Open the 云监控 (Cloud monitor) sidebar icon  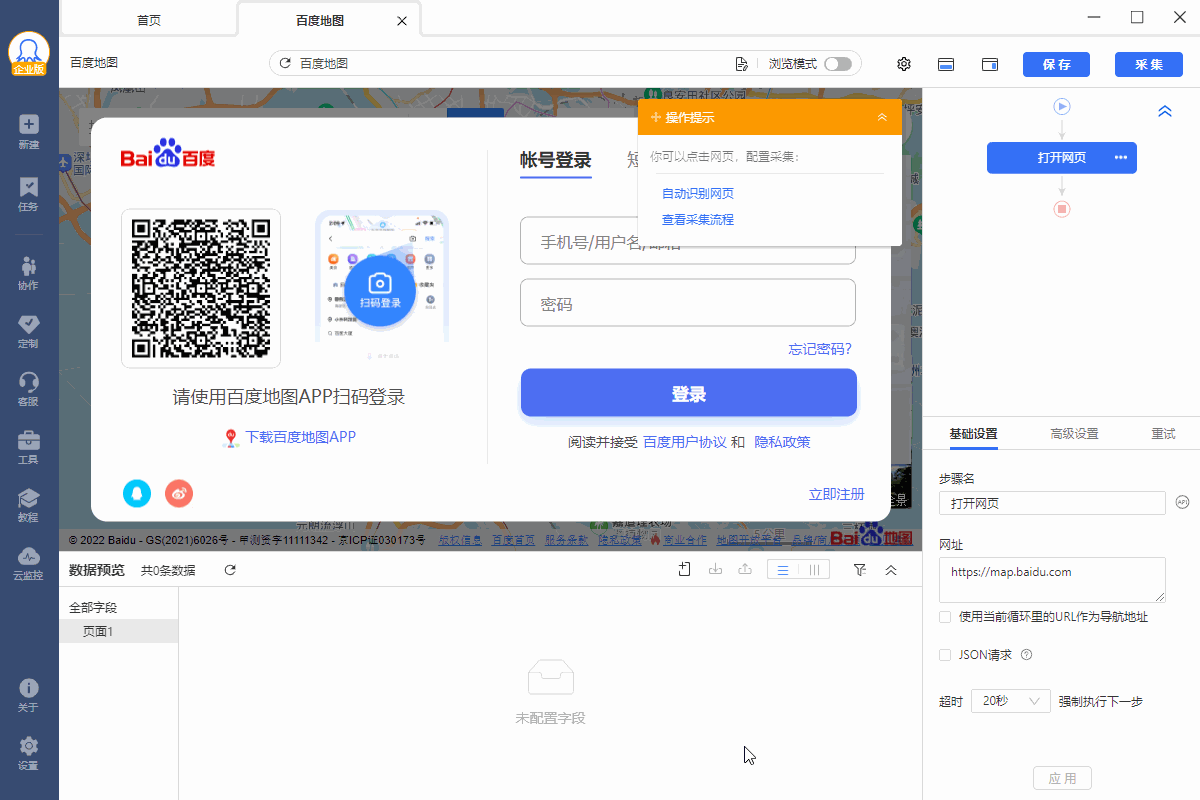[29, 563]
